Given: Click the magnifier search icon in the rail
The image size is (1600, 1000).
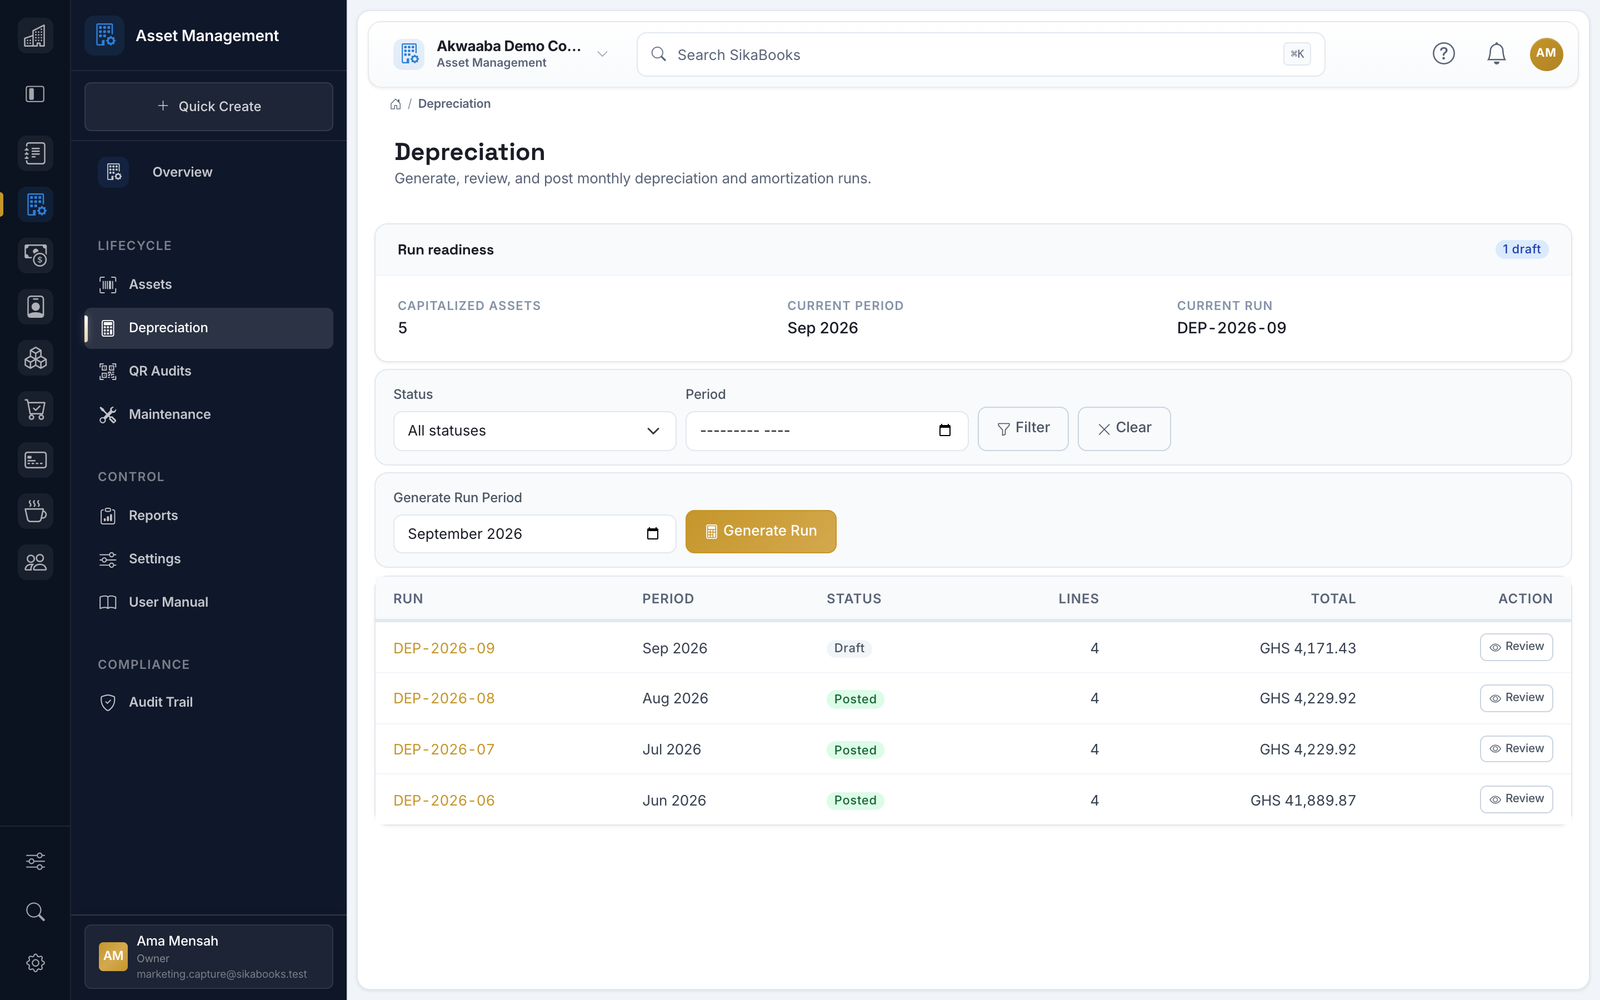Looking at the screenshot, I should [x=35, y=912].
